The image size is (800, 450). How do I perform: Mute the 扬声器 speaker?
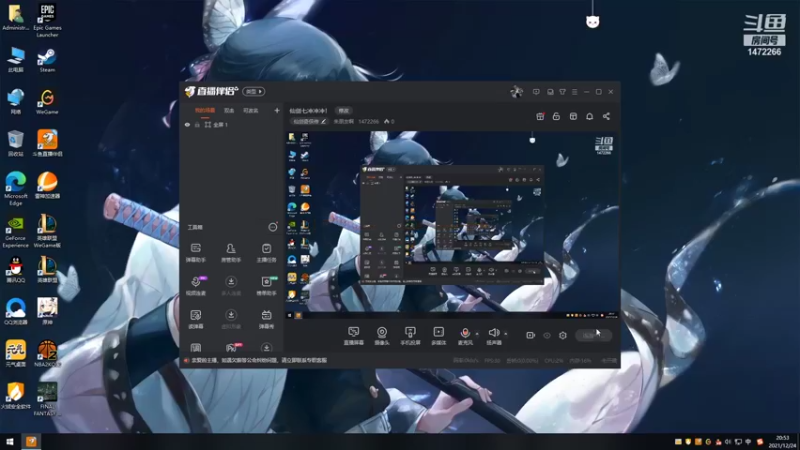coord(493,336)
